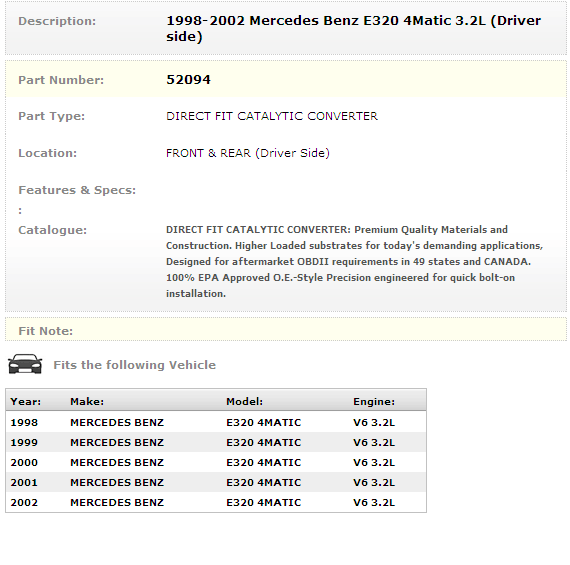
Task: Click the 'Part Type:' label
Action: point(51,116)
